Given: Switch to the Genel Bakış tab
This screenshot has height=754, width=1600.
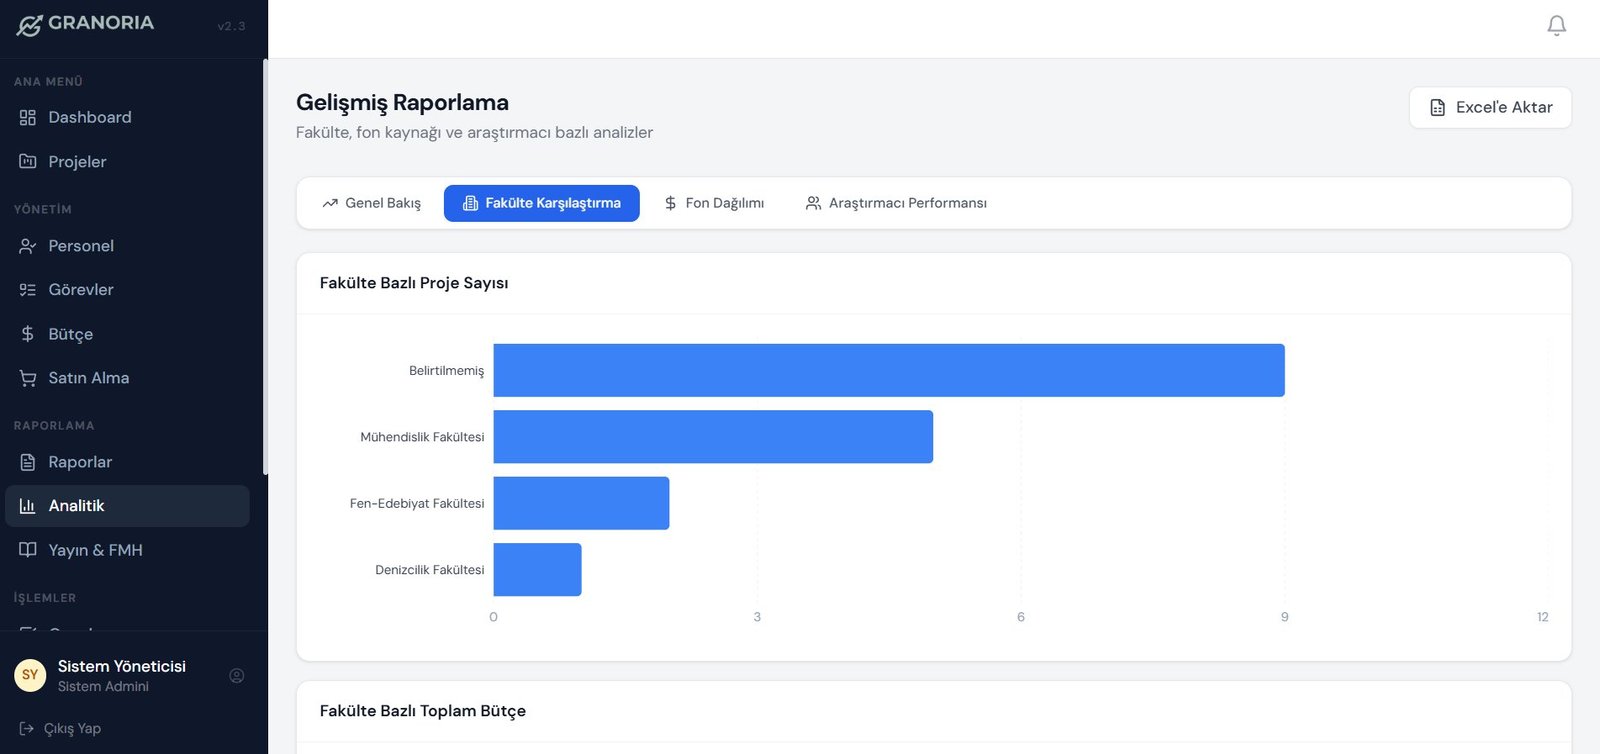Looking at the screenshot, I should [x=372, y=203].
